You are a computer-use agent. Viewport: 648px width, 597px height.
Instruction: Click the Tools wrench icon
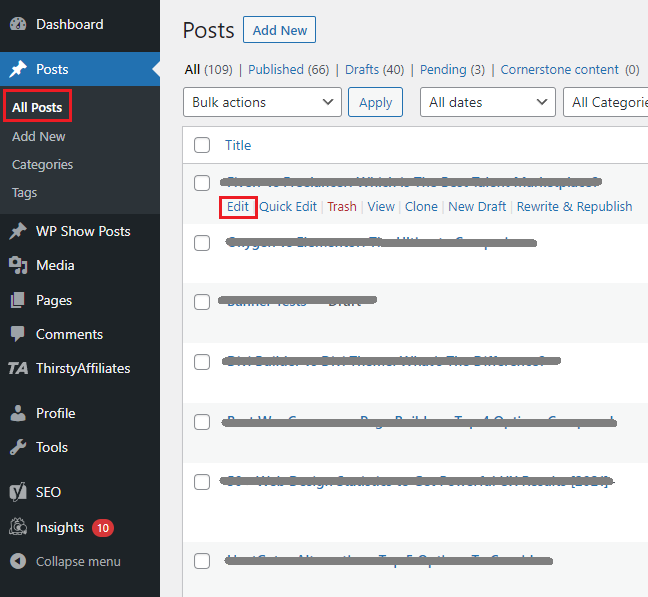point(18,447)
